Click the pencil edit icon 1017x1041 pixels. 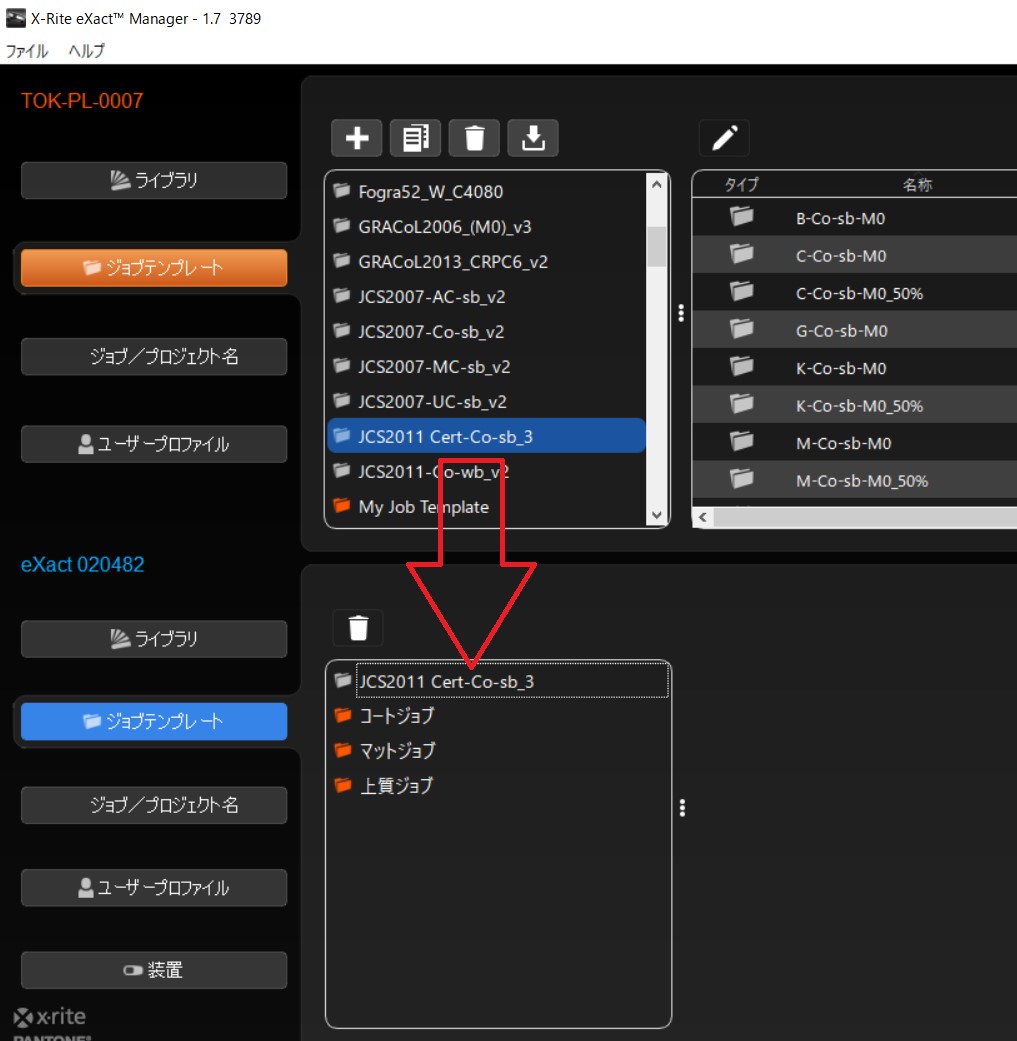tap(724, 138)
